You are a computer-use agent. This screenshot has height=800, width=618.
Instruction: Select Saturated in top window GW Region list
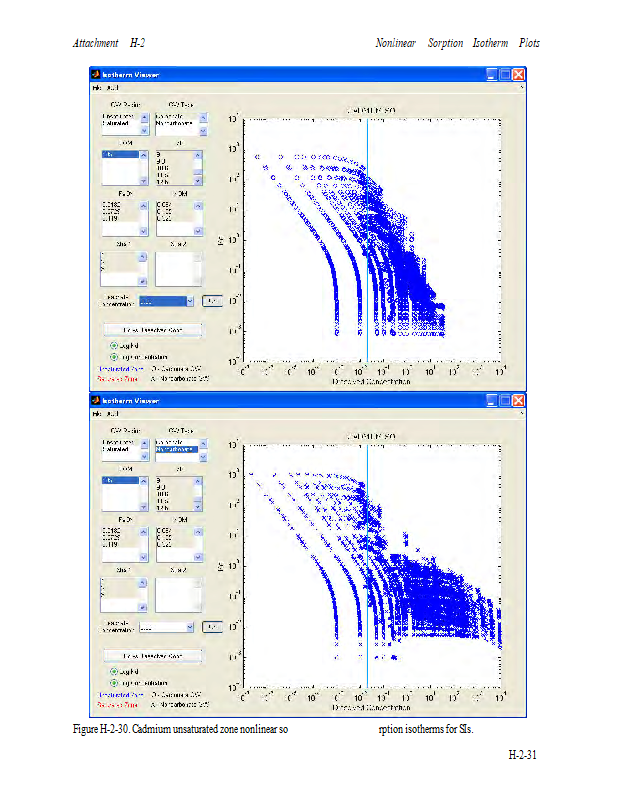[117, 125]
